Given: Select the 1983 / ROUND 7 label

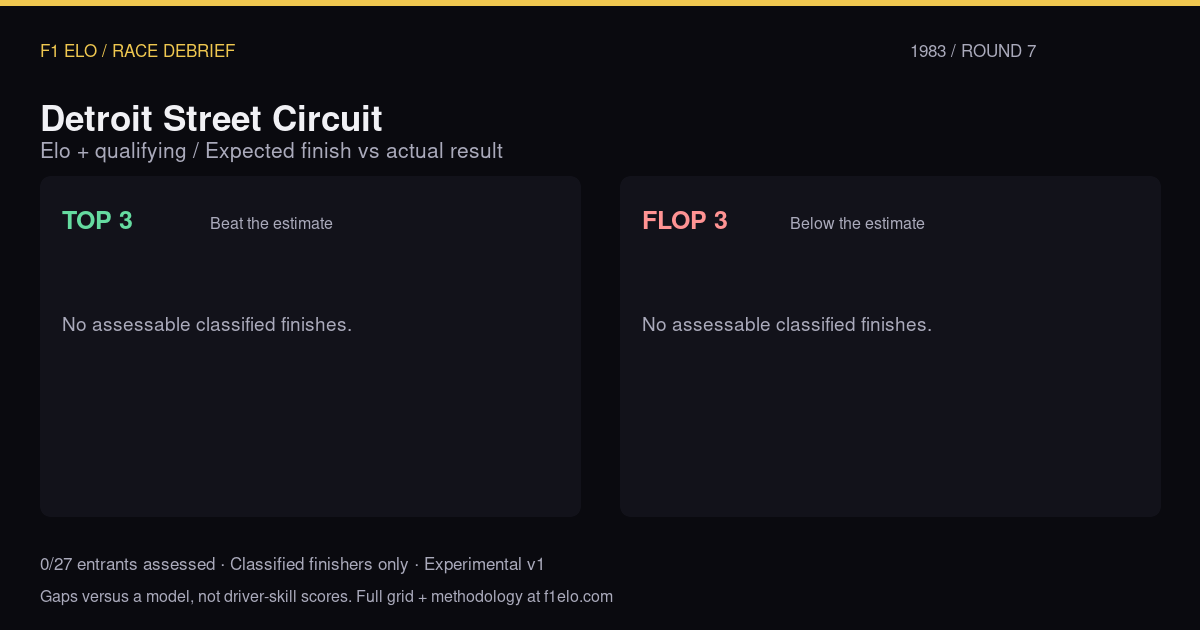Looking at the screenshot, I should (x=973, y=51).
